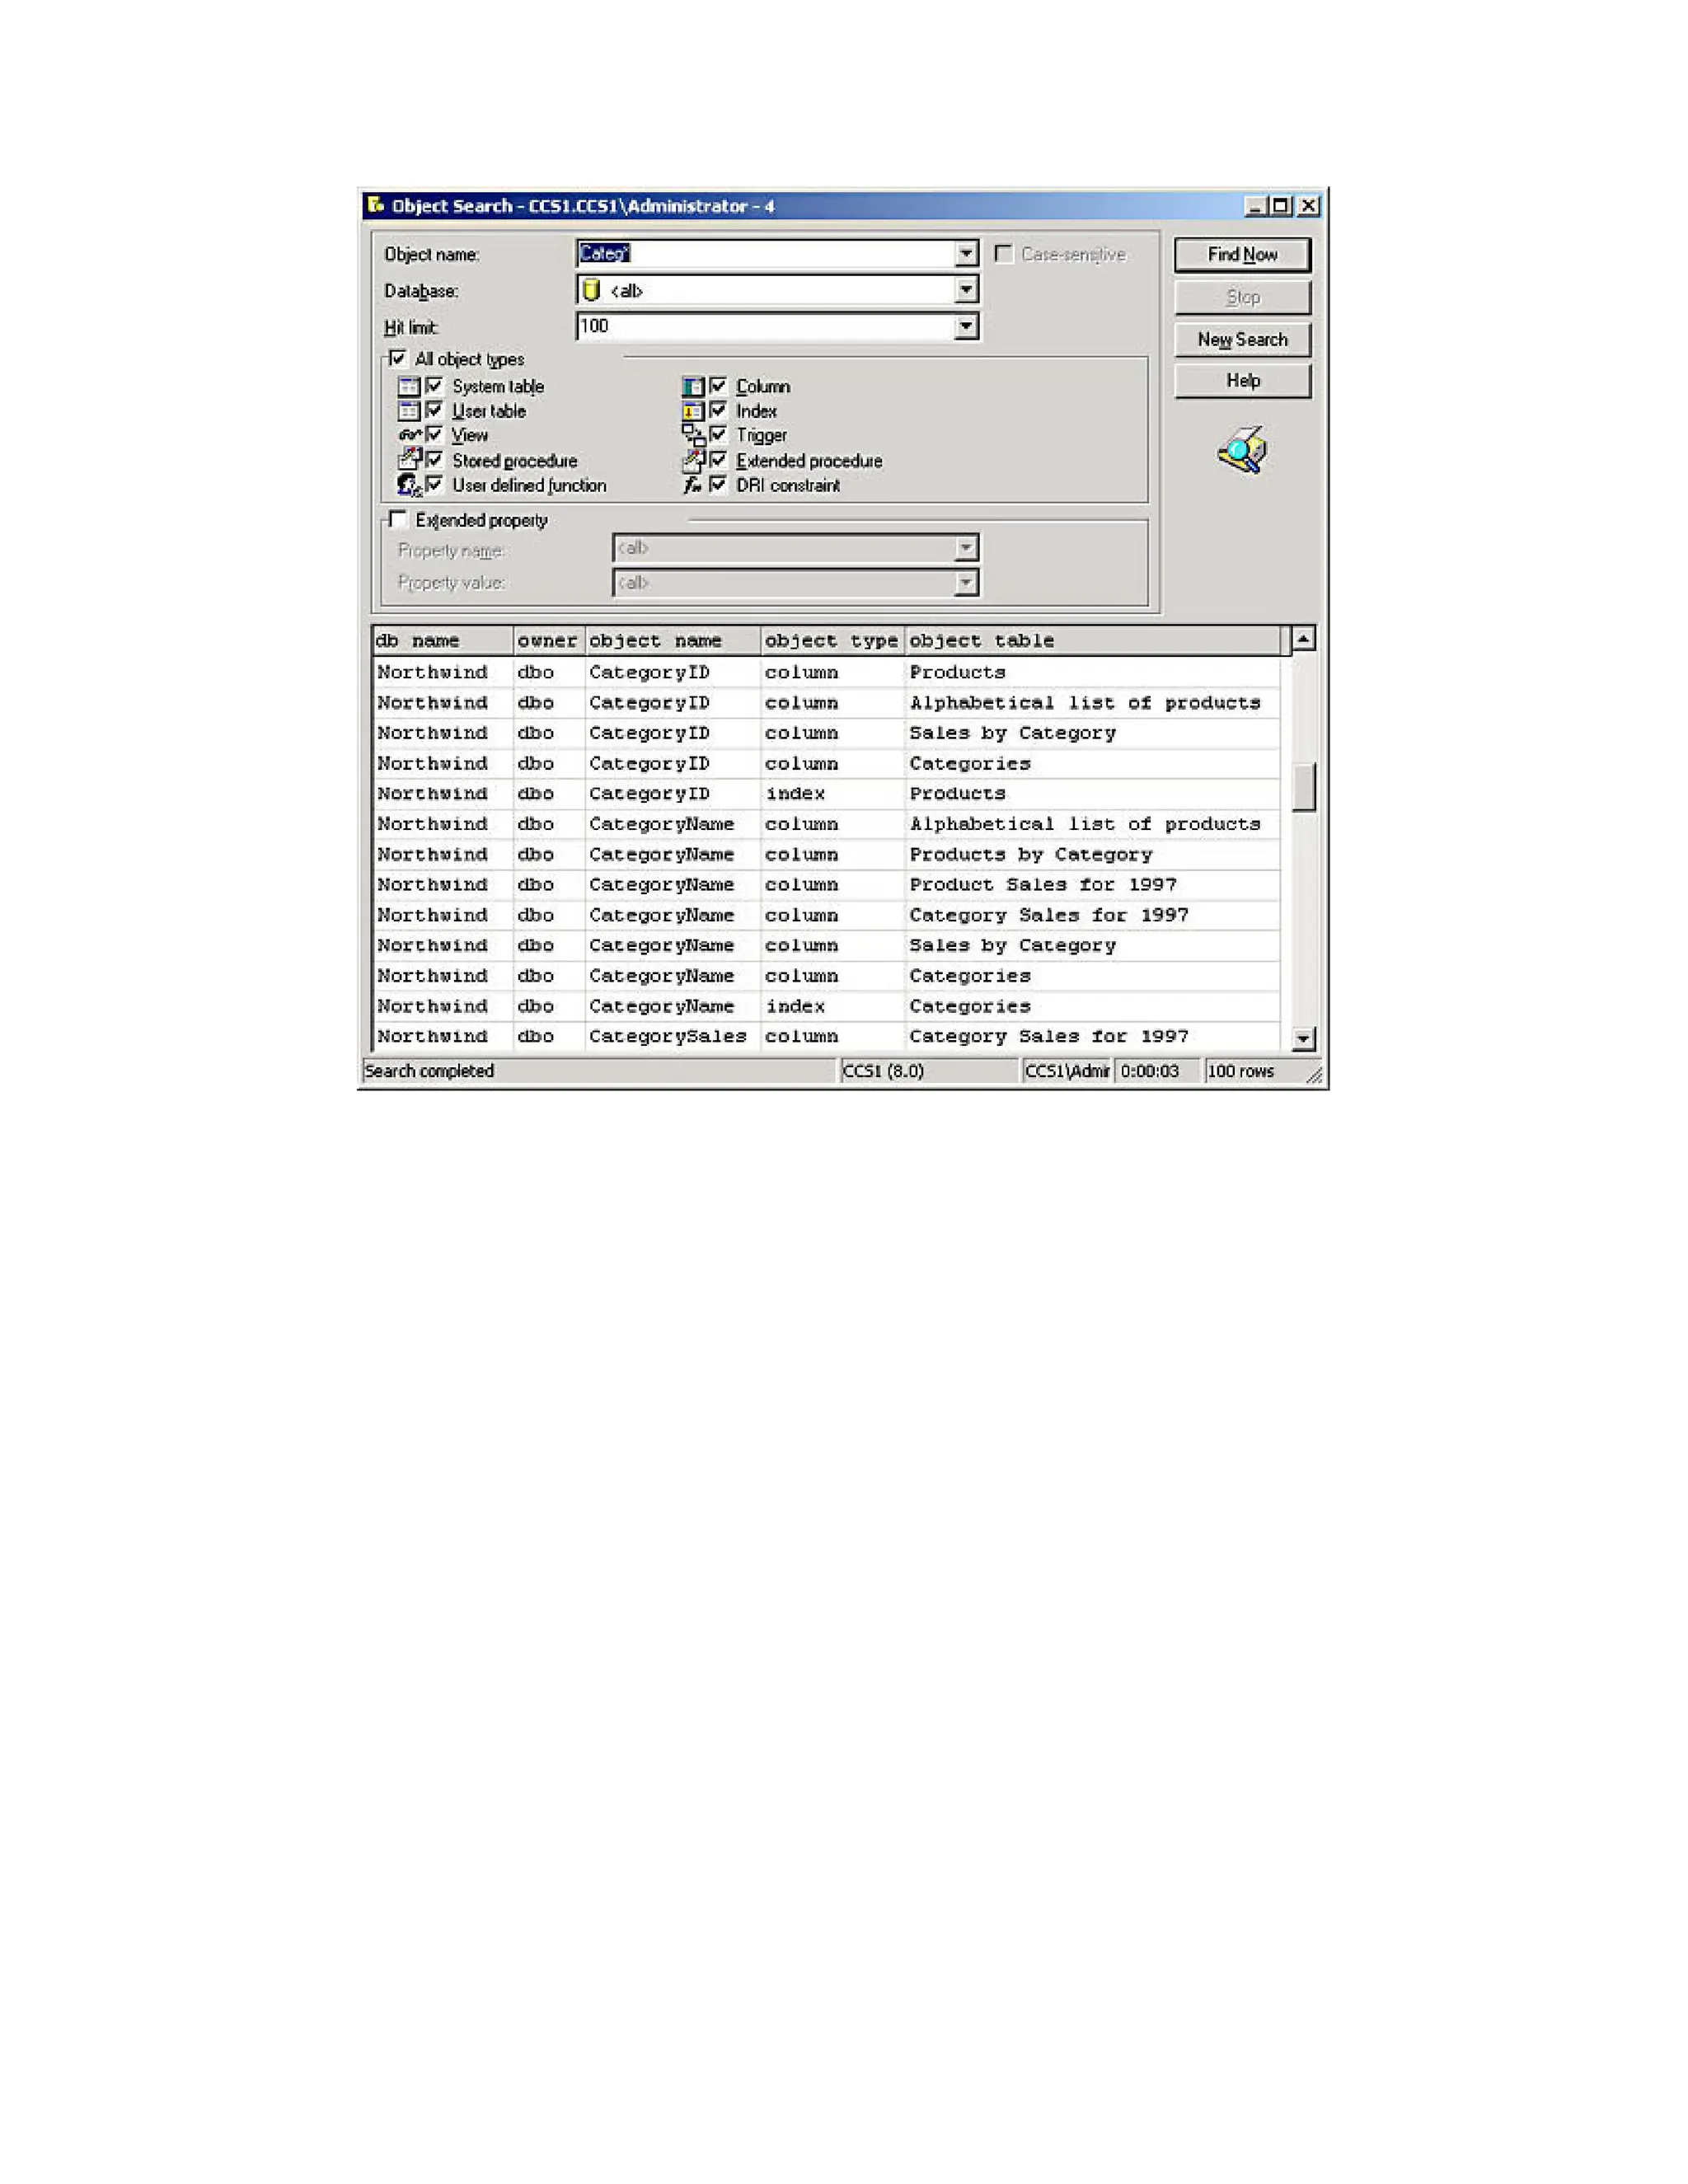
Task: Click the results vertical scrollbar thumb
Action: pos(1303,787)
